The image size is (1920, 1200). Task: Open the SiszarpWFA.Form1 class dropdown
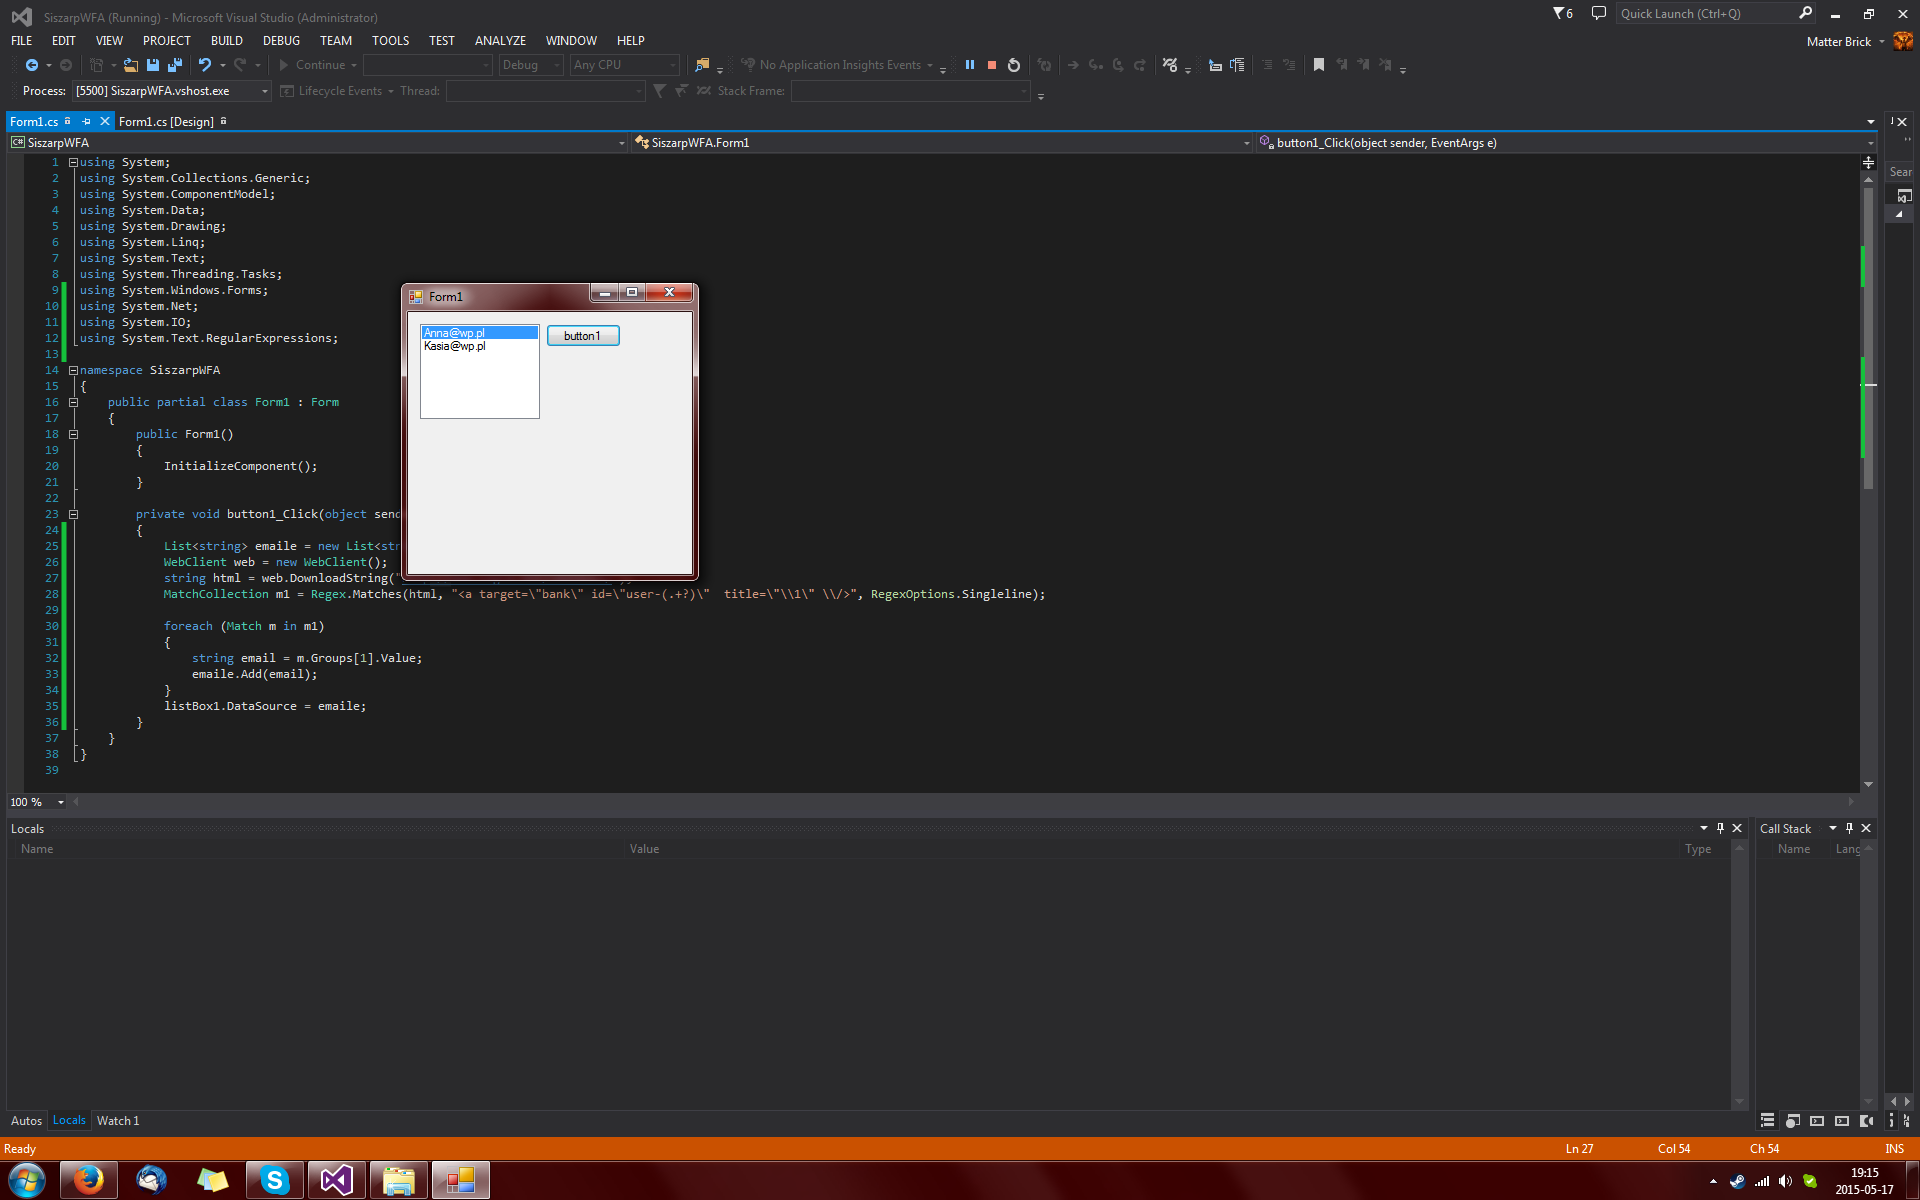pos(1246,143)
